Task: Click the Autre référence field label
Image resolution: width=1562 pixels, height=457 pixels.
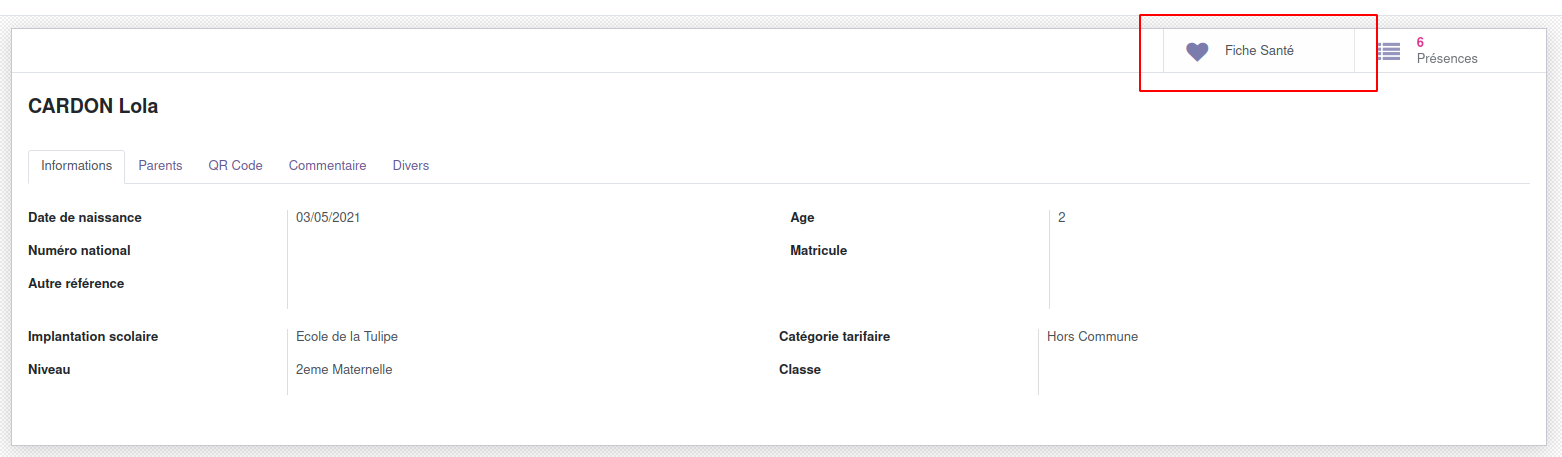Action: (x=76, y=283)
